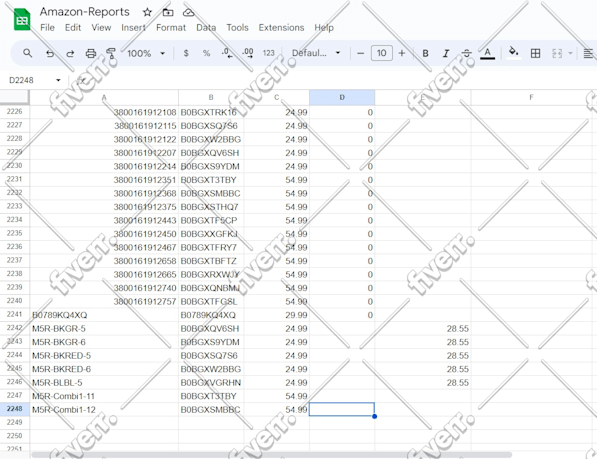Select row 2248 header

coord(14,409)
